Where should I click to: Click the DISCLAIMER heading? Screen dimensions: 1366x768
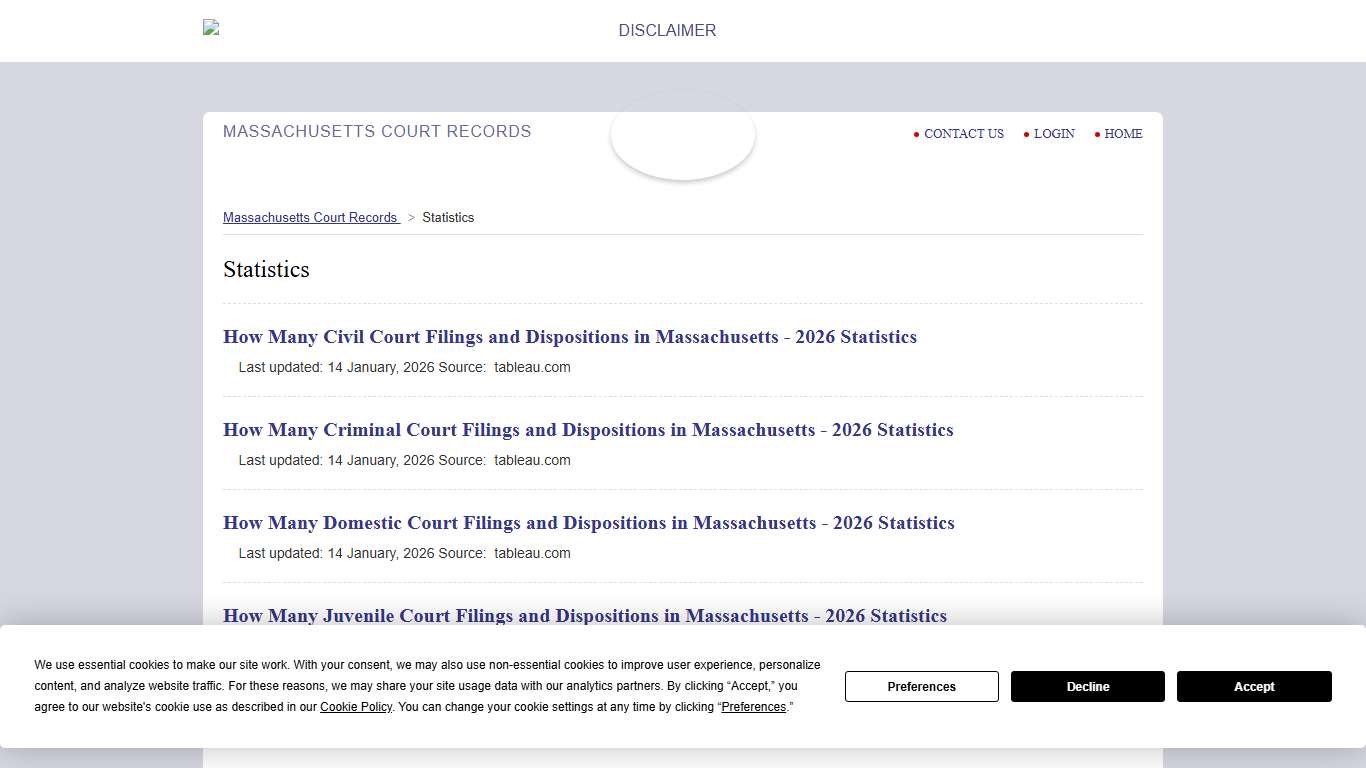click(666, 30)
